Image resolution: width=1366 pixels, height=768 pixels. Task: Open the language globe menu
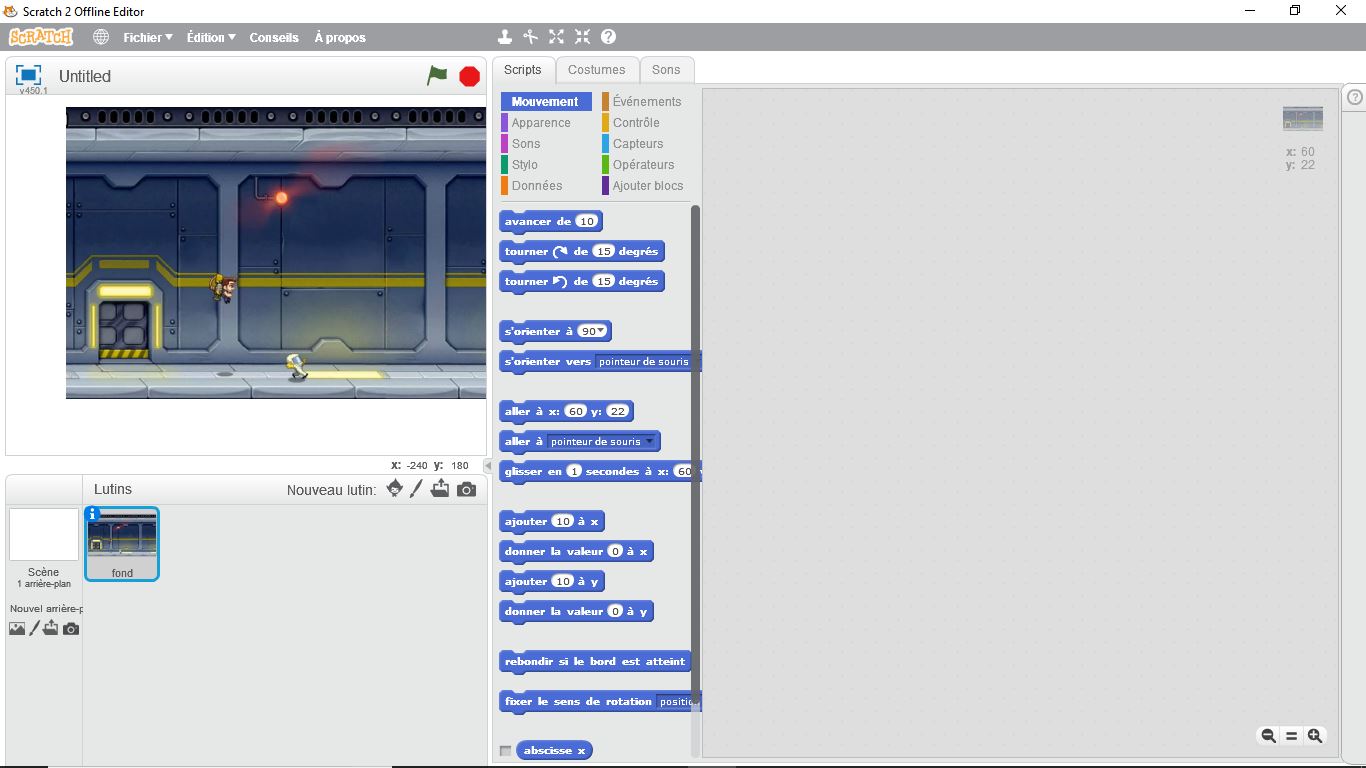point(101,37)
